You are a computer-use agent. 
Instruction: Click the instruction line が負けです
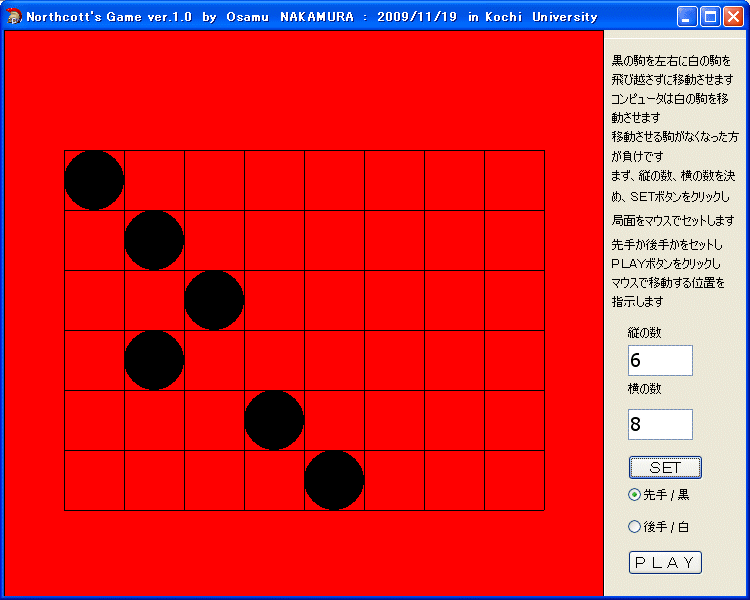click(x=638, y=156)
